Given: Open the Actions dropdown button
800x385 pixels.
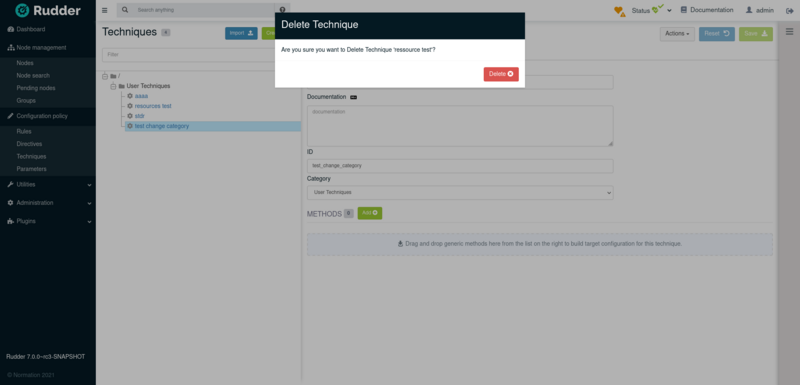Looking at the screenshot, I should coord(677,34).
